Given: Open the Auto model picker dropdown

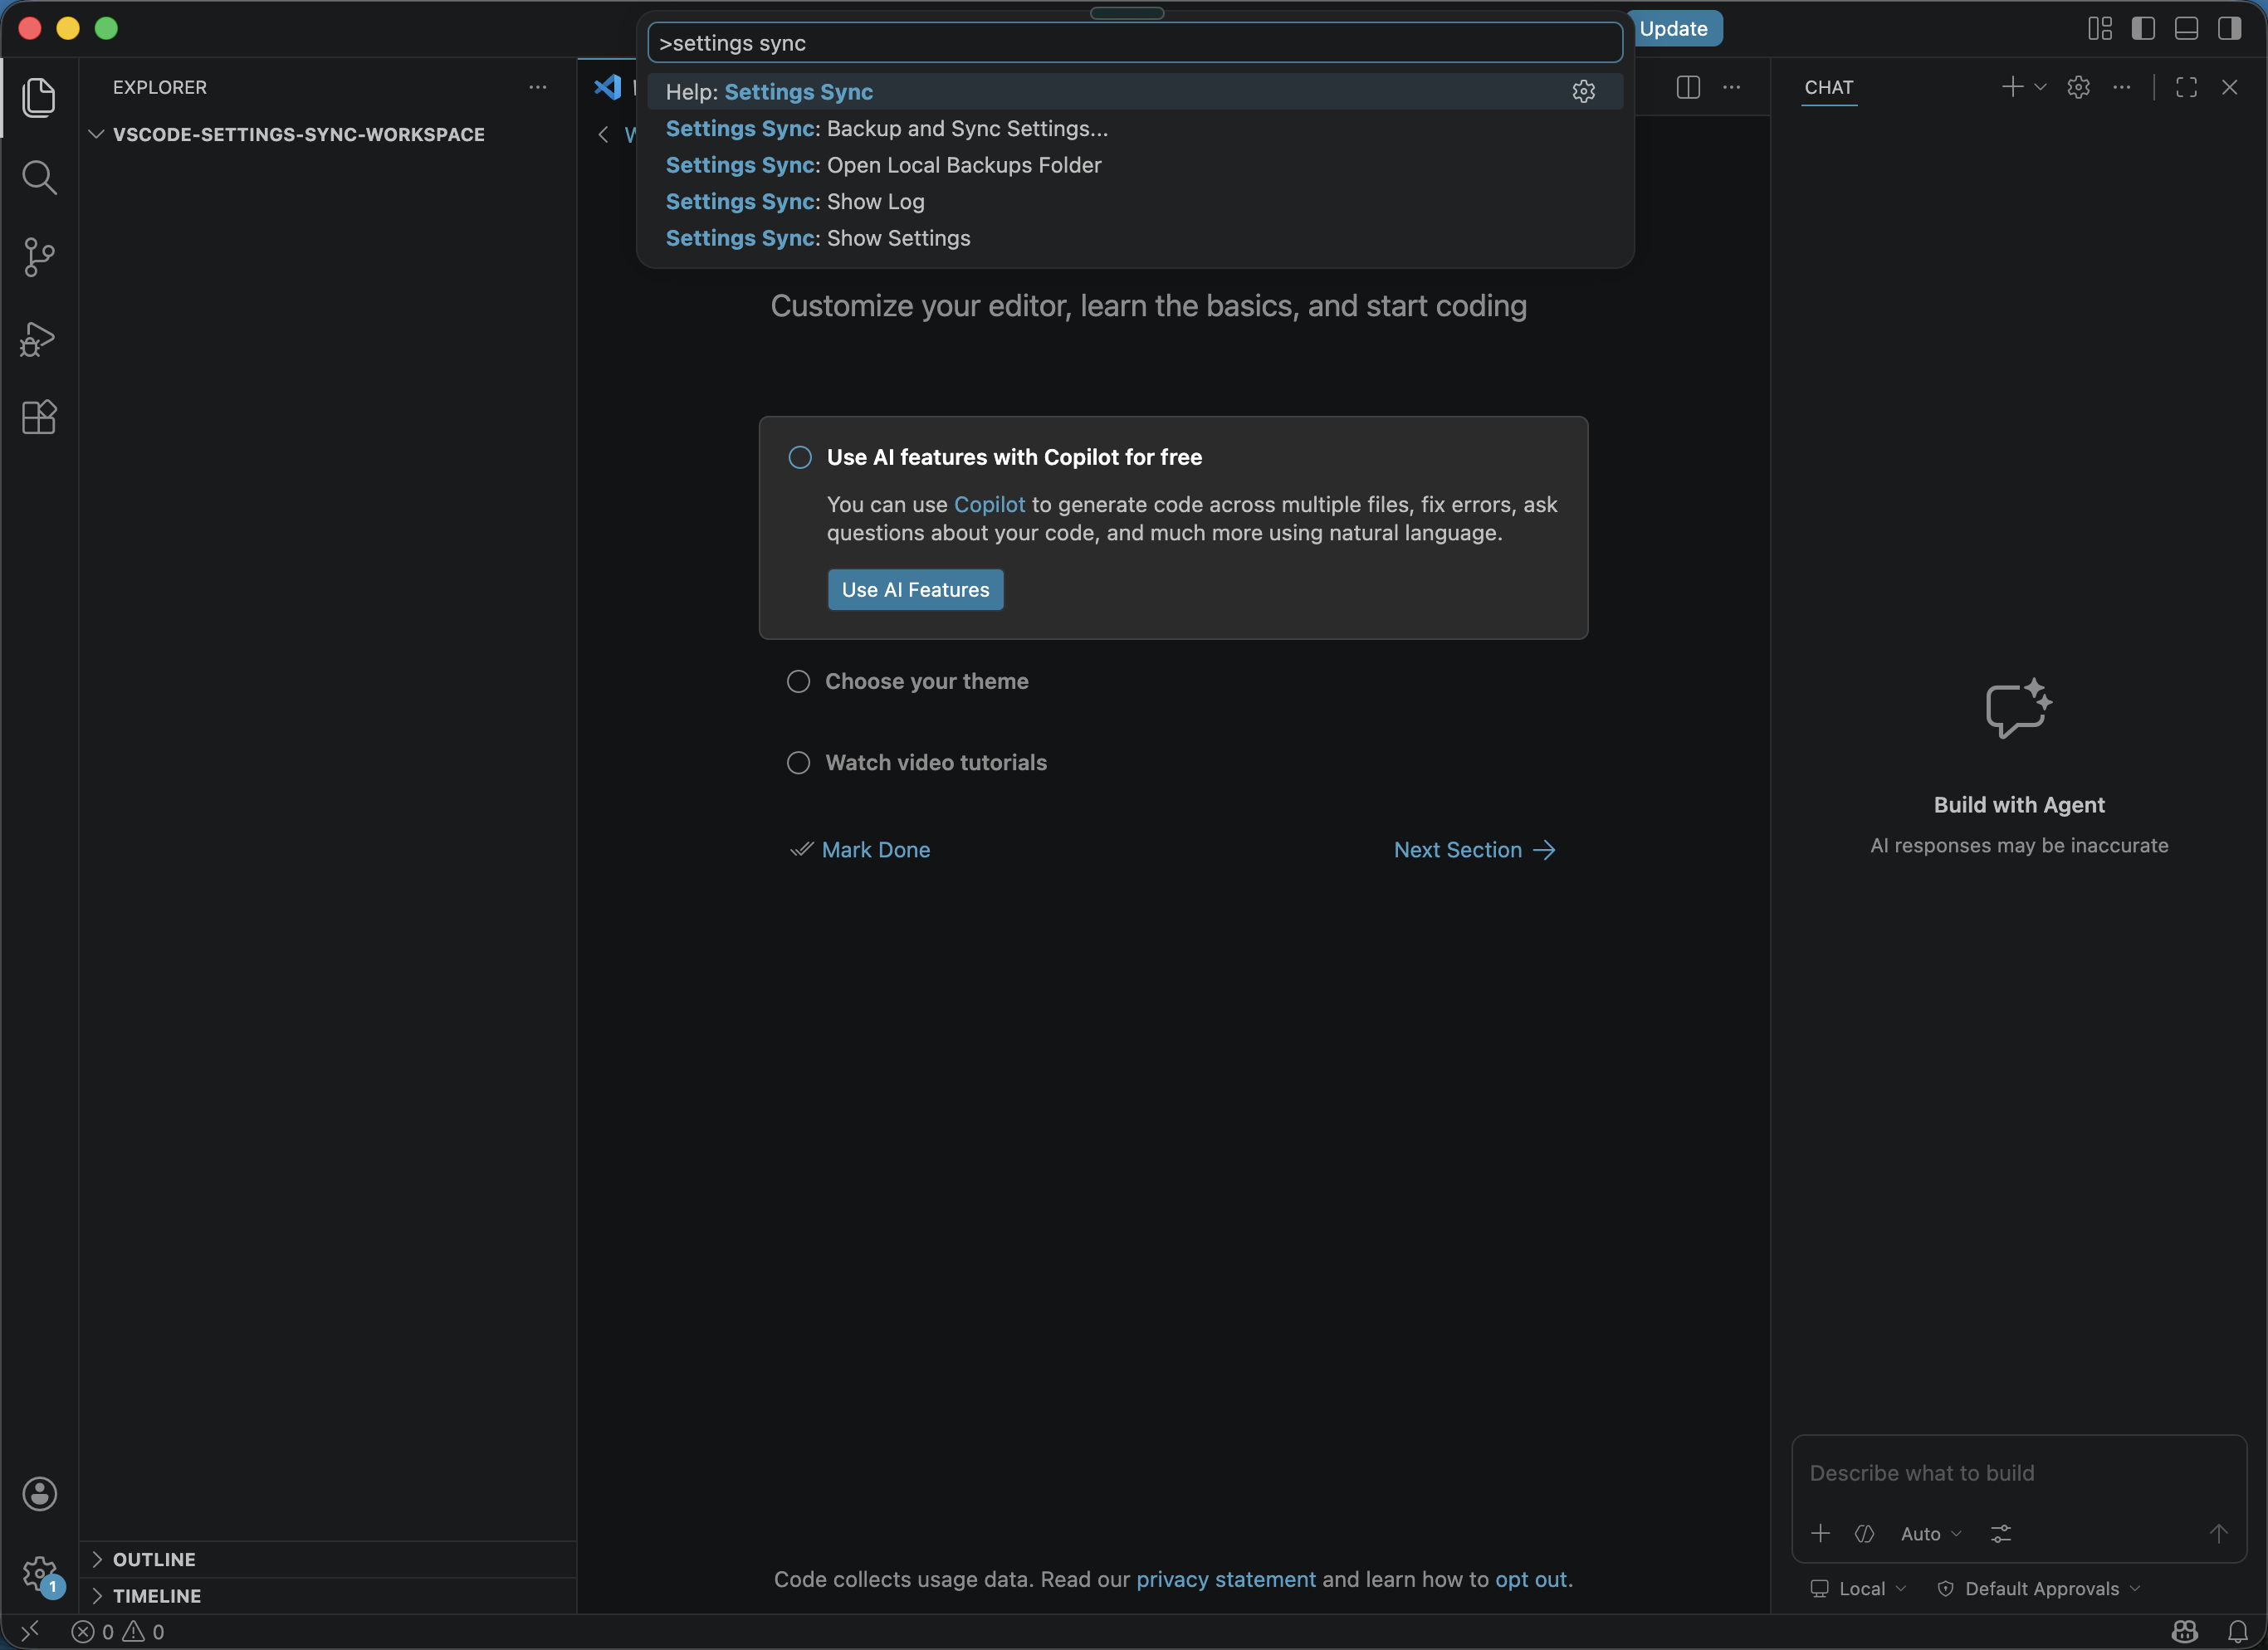Looking at the screenshot, I should click(1931, 1534).
